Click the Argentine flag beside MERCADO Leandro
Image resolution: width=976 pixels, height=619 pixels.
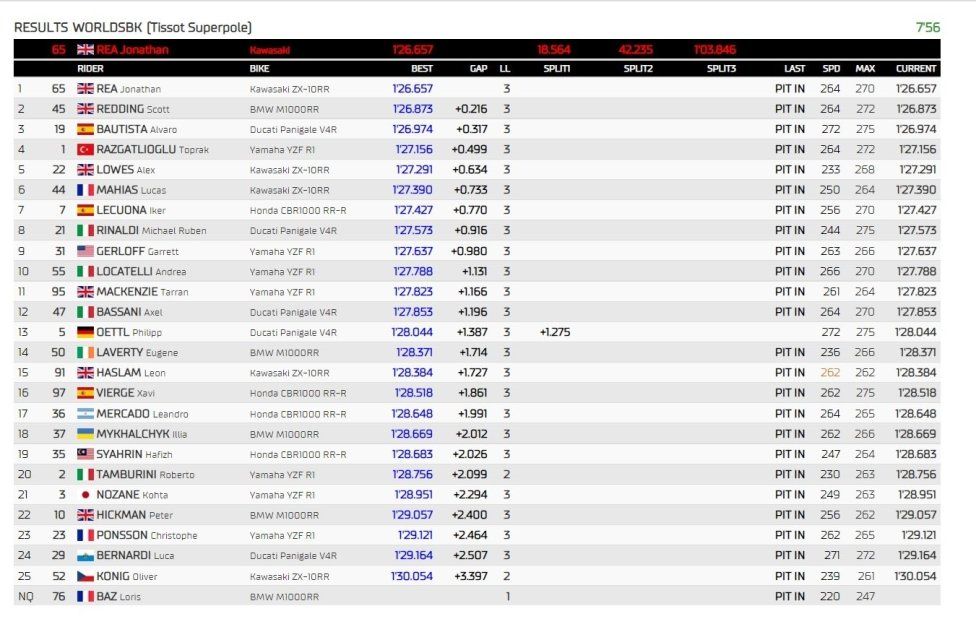click(85, 413)
